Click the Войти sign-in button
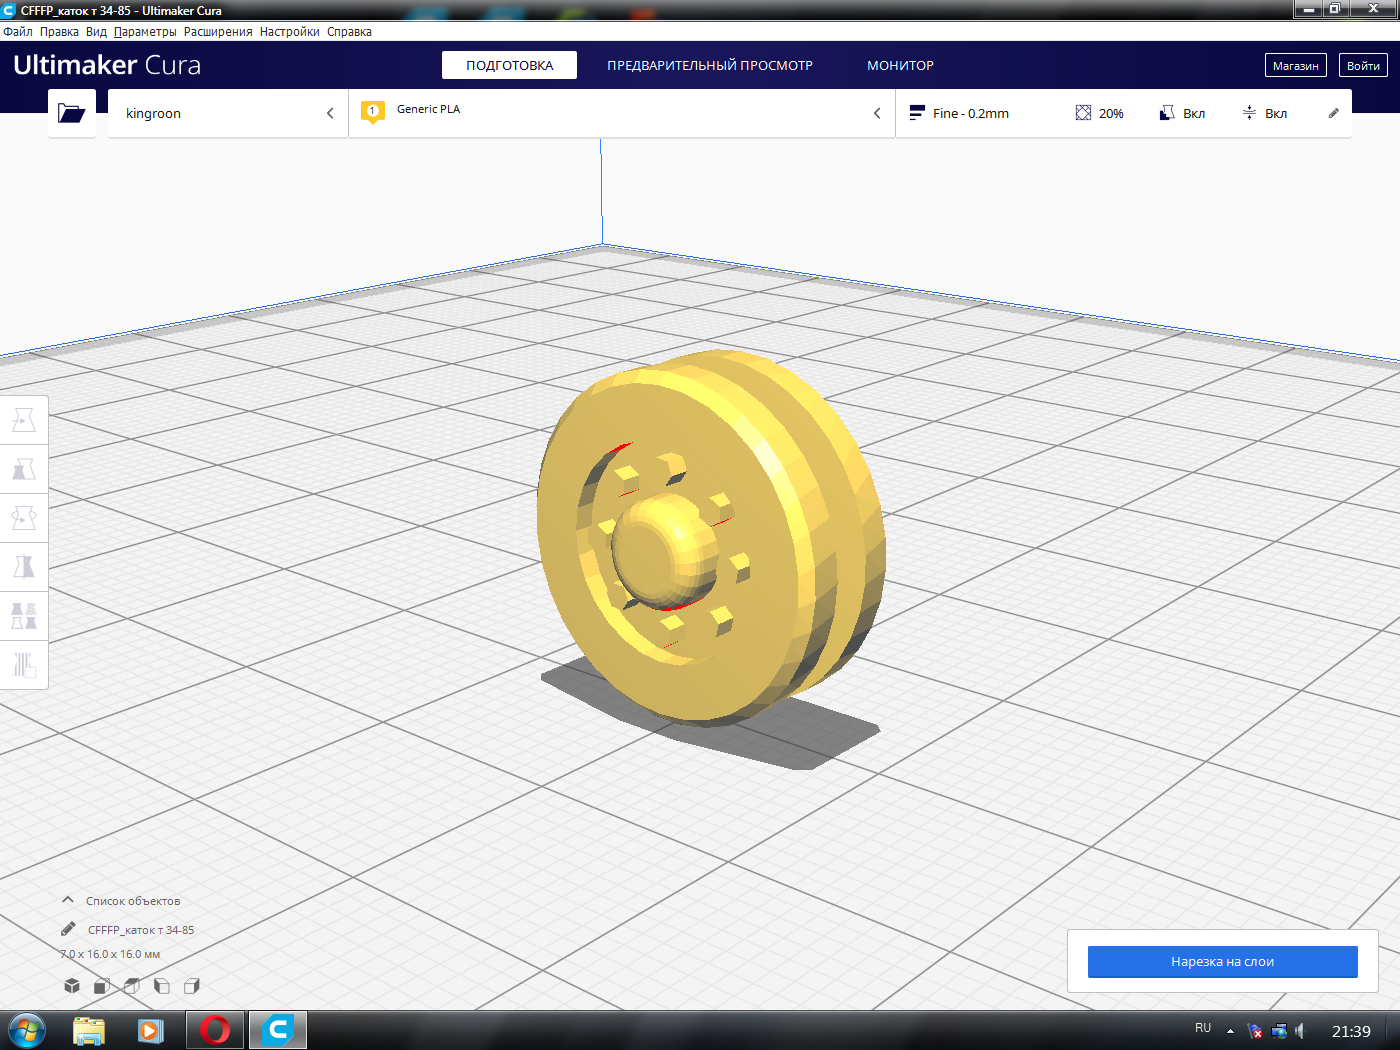Image resolution: width=1400 pixels, height=1050 pixels. 1363,65
